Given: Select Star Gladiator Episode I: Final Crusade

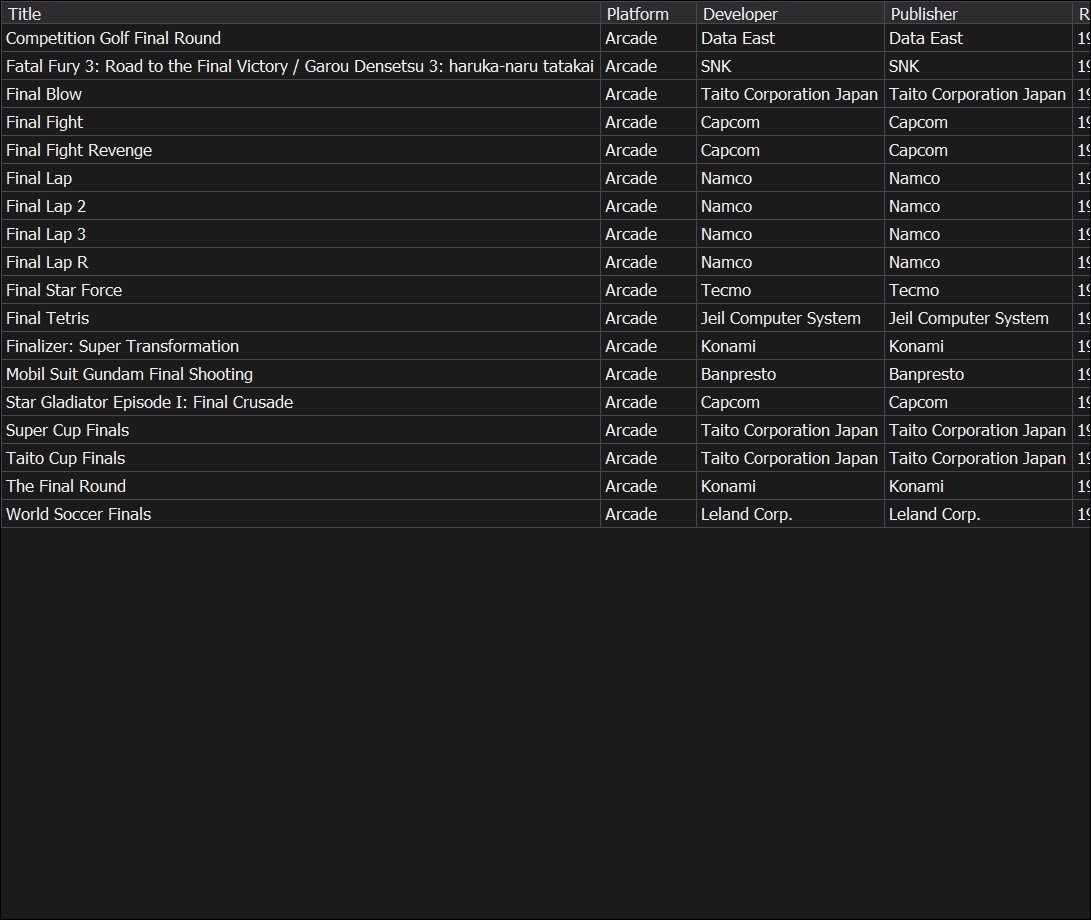Looking at the screenshot, I should 150,402.
